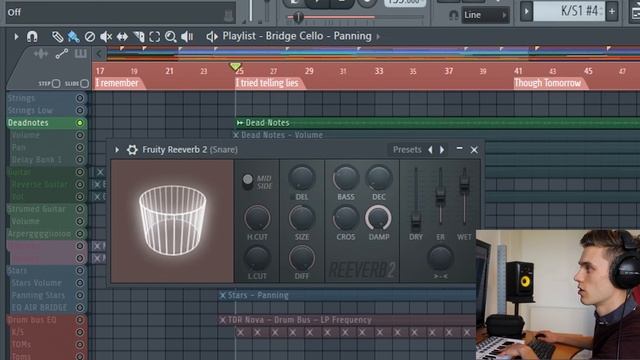This screenshot has width=640, height=360.
Task: Toggle the playlist snap magnet icon
Action: click(32, 37)
